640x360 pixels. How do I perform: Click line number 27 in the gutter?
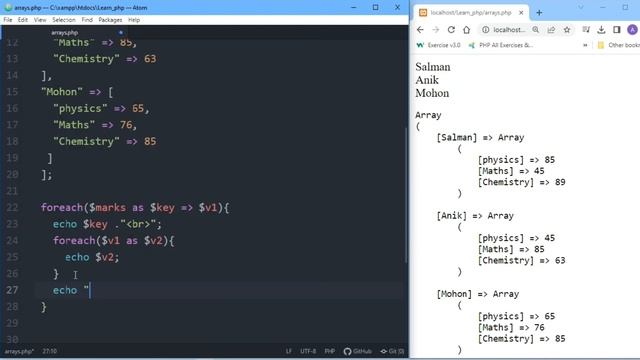coord(12,290)
